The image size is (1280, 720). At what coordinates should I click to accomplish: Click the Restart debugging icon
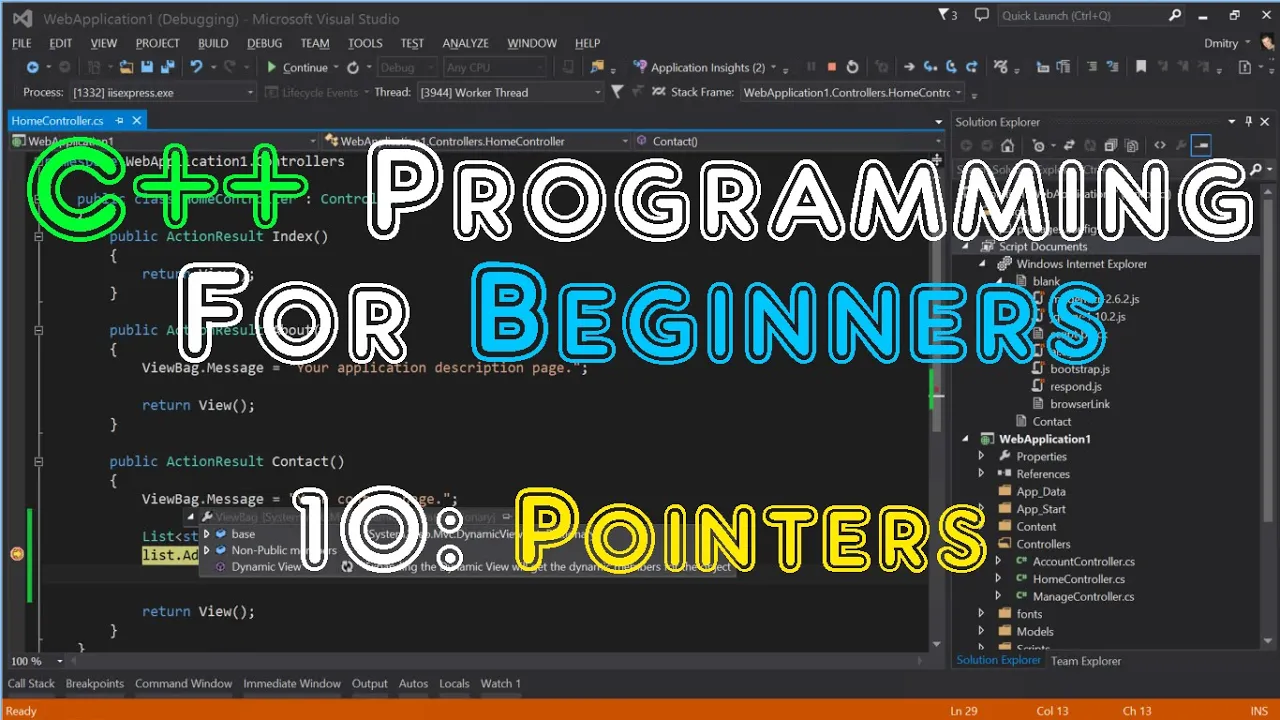click(852, 67)
